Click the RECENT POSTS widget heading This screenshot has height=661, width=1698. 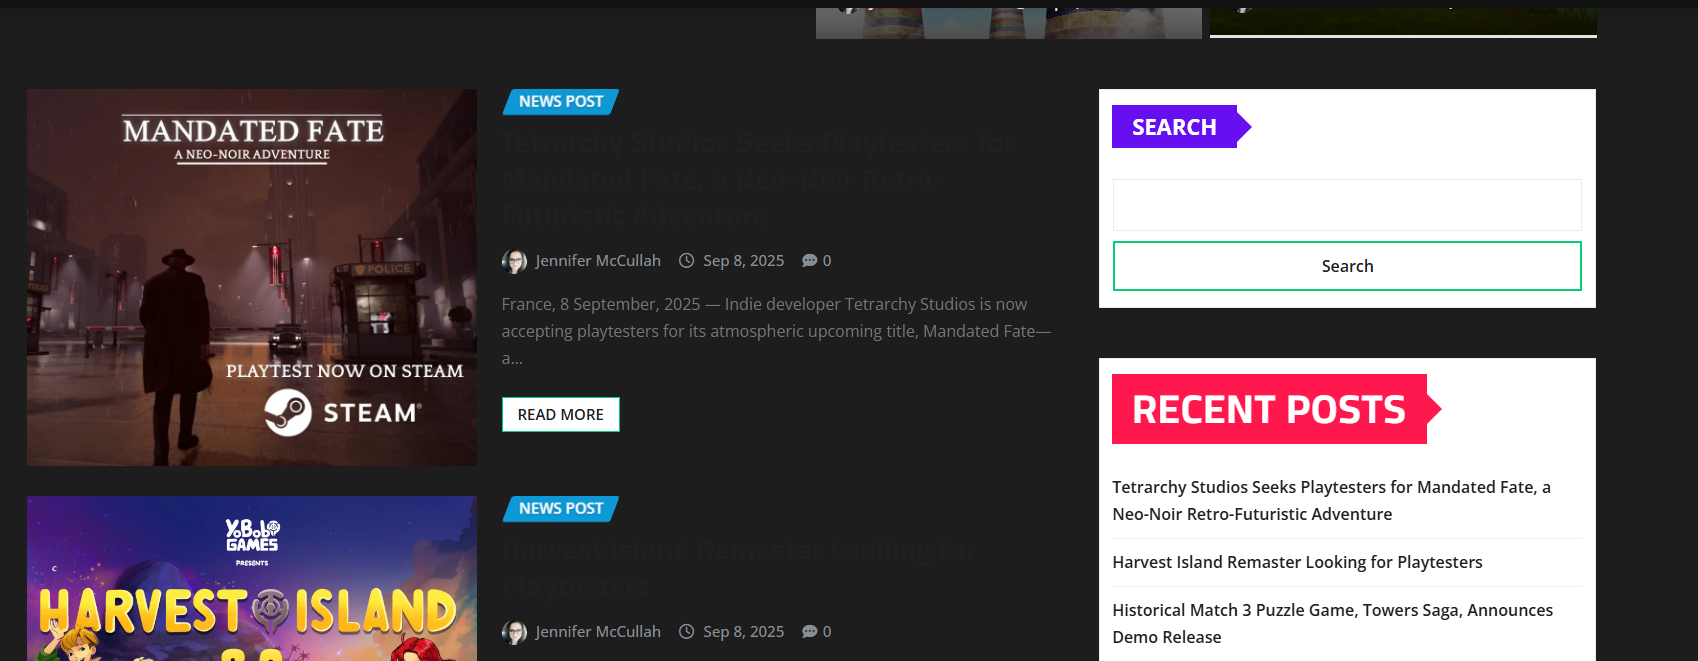[x=1269, y=409]
